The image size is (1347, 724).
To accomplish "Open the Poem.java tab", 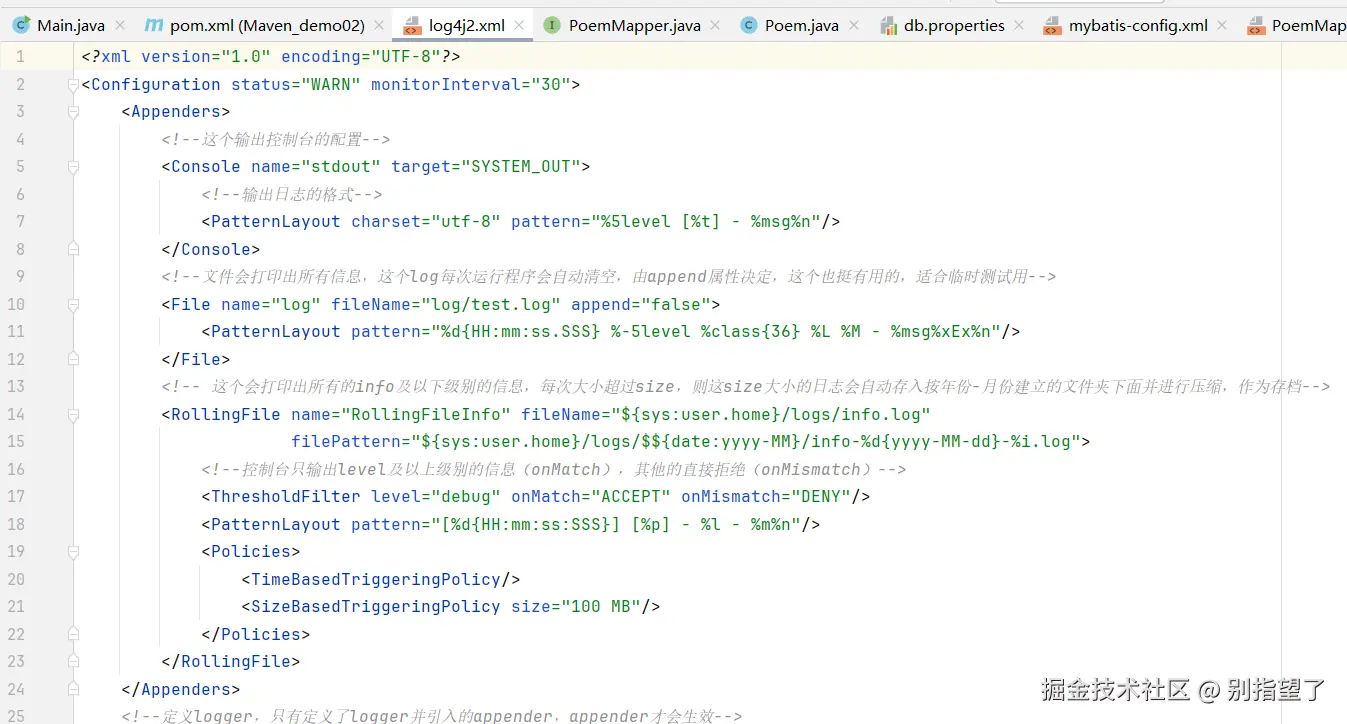I will click(802, 26).
